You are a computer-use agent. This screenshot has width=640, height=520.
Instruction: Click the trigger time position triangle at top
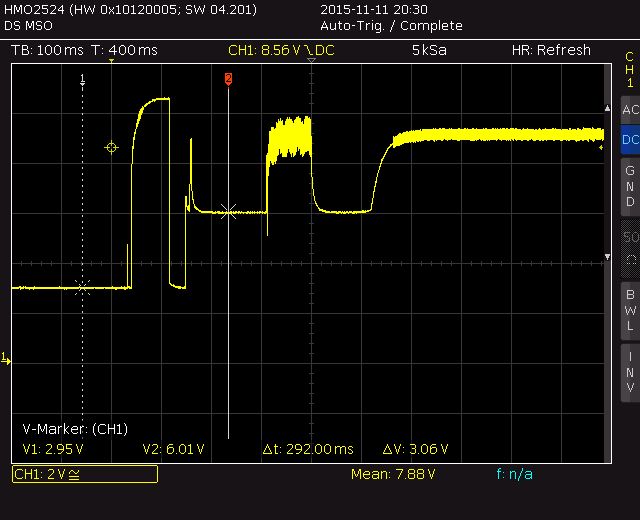pos(111,61)
